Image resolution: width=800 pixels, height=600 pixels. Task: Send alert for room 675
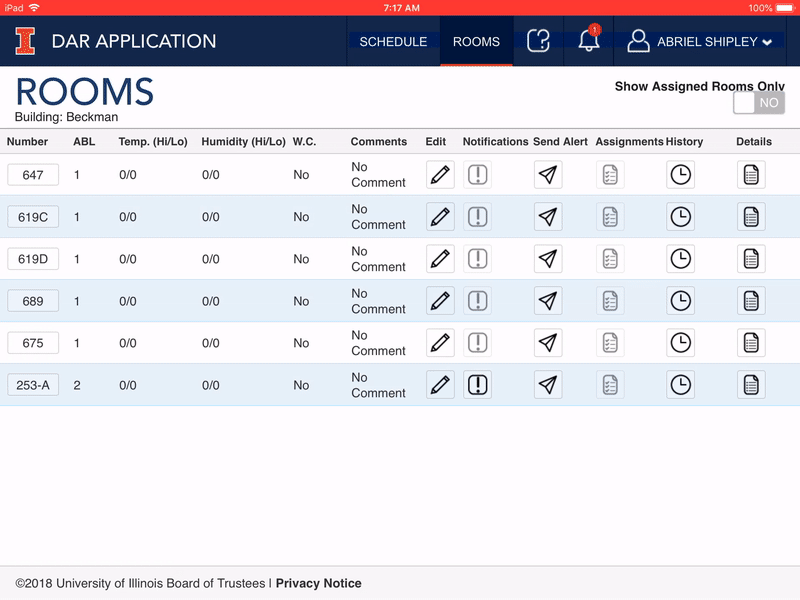[548, 343]
